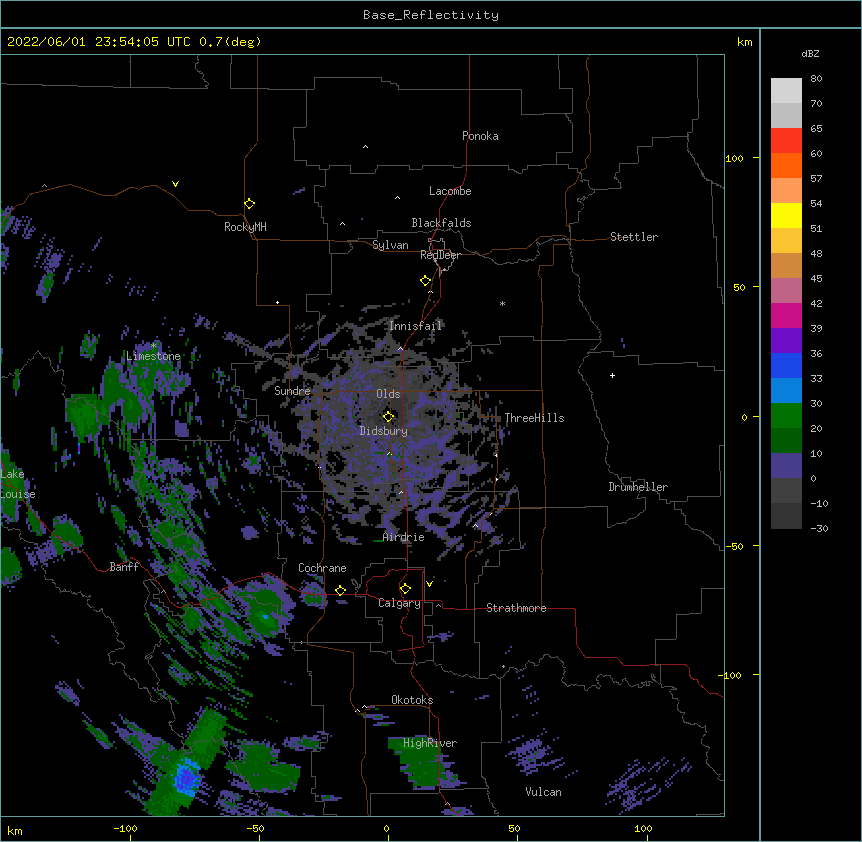Click the green echo patch over HighRiver
Viewport: 862px width, 842px height.
click(421, 764)
